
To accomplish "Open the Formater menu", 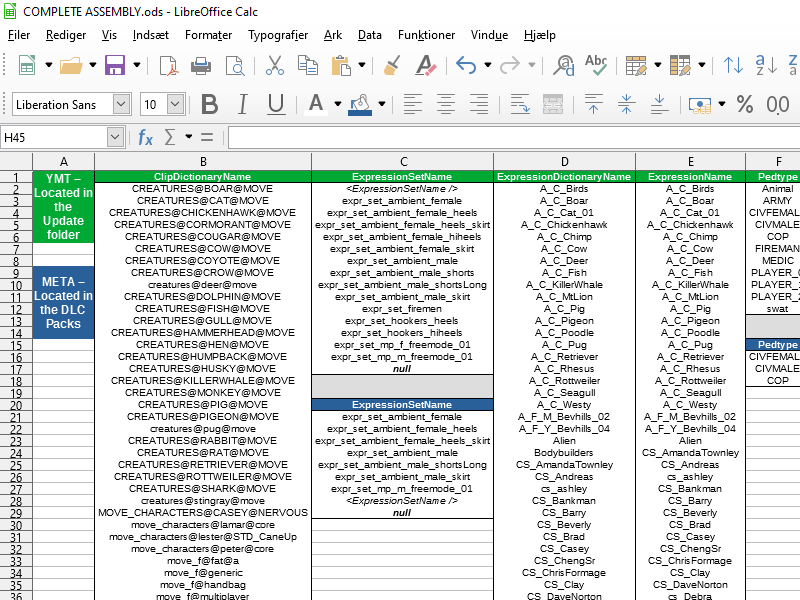I will 208,35.
